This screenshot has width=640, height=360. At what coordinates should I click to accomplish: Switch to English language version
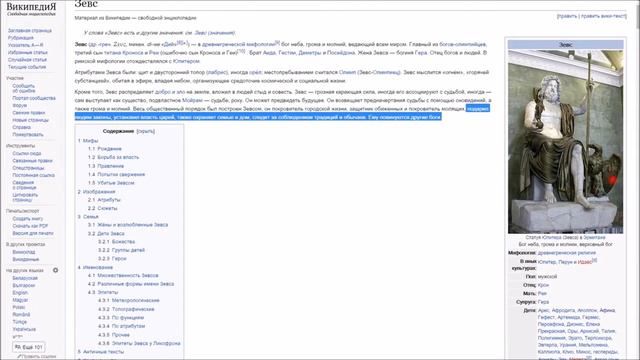pyautogui.click(x=20, y=293)
